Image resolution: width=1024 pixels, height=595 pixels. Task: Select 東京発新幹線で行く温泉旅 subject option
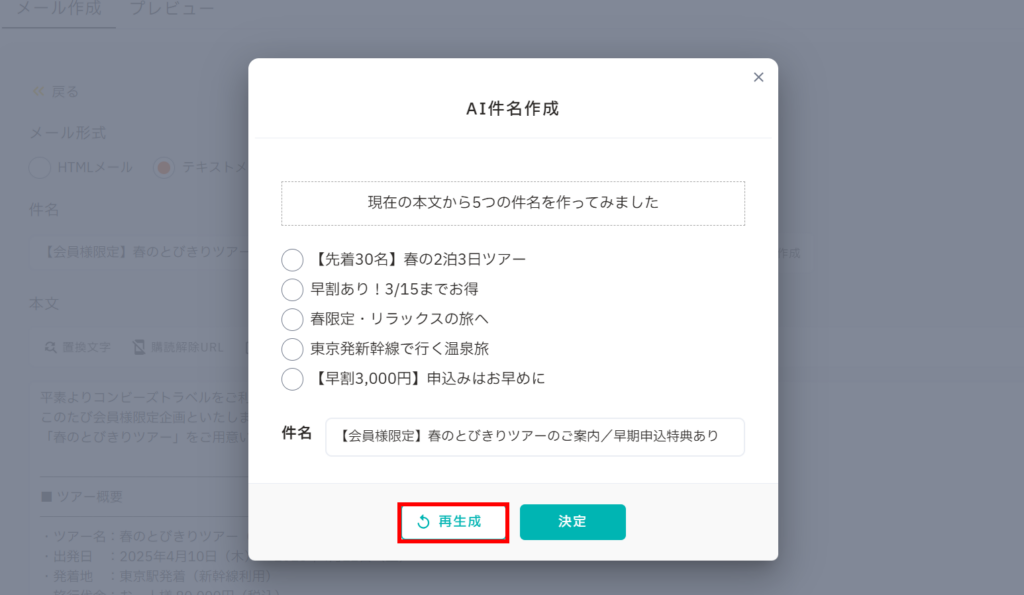click(x=292, y=349)
